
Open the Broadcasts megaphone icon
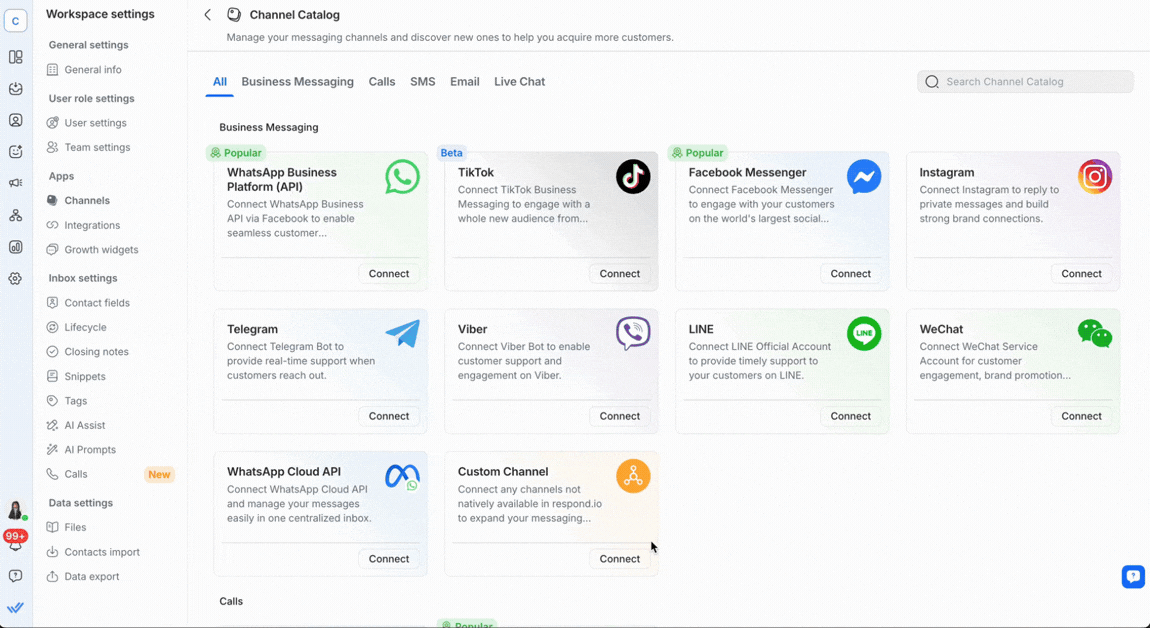pyautogui.click(x=15, y=183)
